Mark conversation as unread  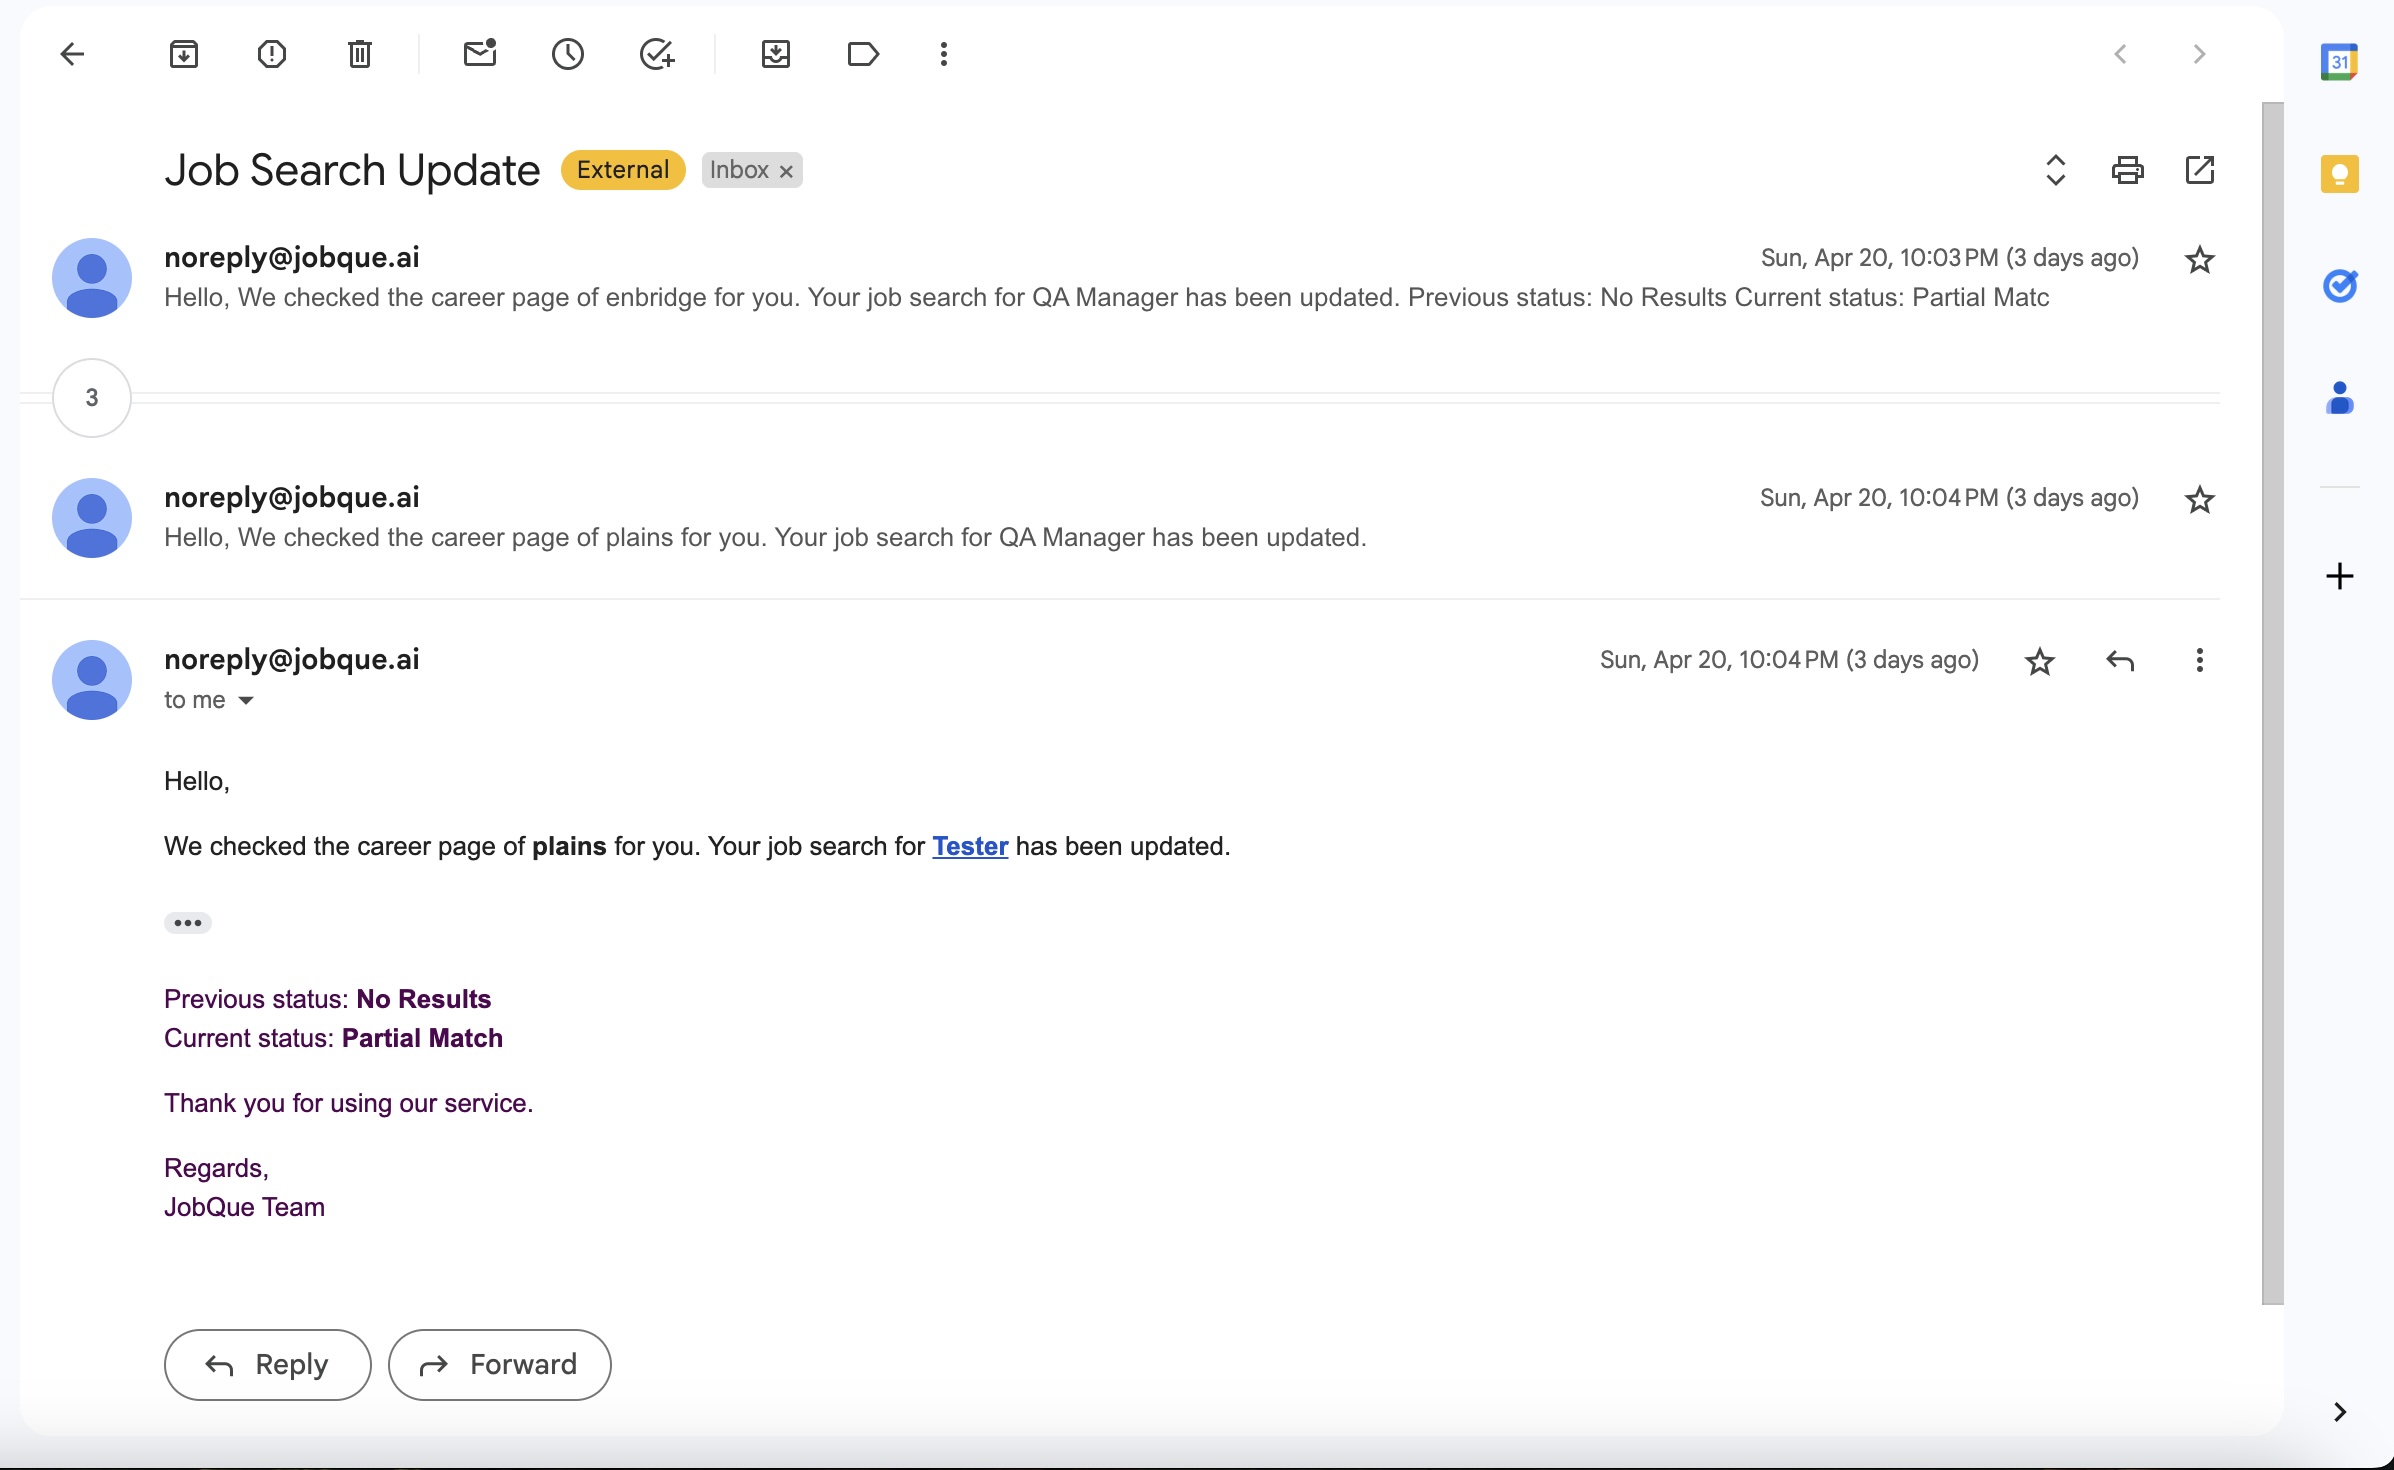(x=480, y=54)
